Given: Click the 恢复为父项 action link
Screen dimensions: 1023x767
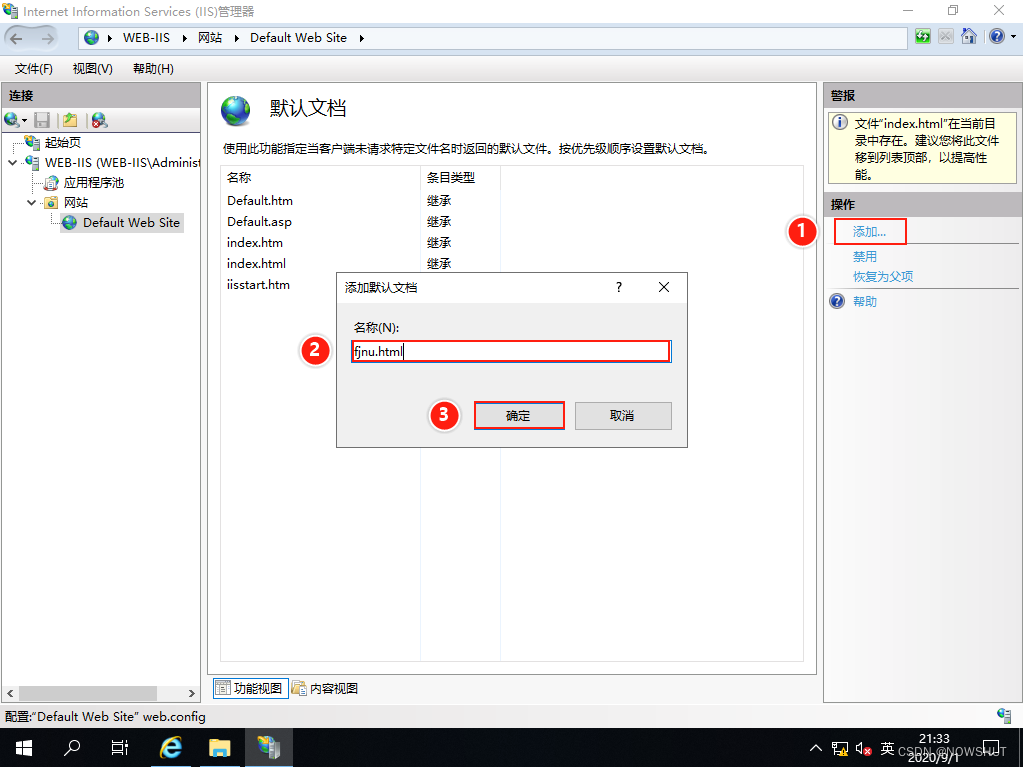Looking at the screenshot, I should pyautogui.click(x=884, y=276).
